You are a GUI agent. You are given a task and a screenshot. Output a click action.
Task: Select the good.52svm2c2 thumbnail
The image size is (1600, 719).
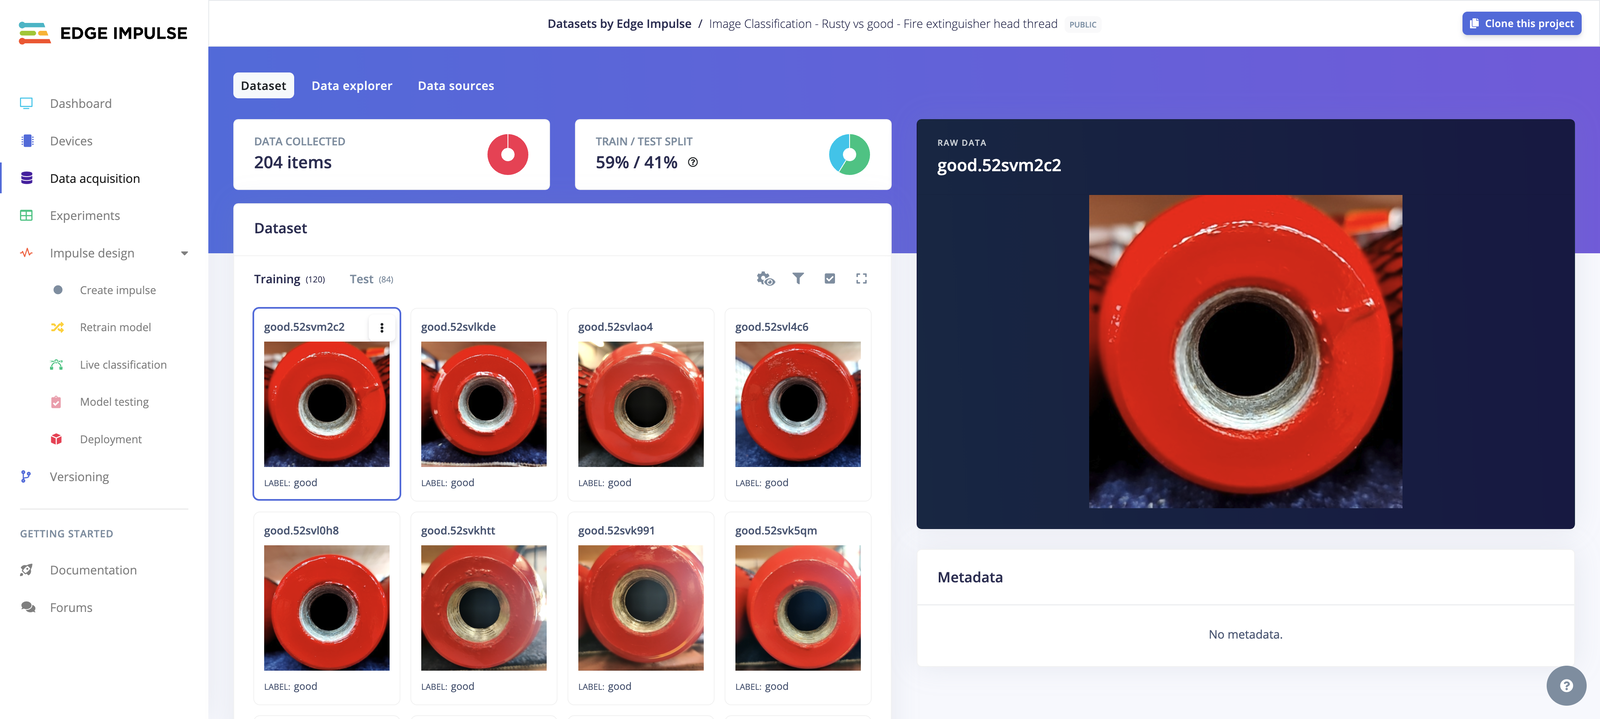click(327, 404)
